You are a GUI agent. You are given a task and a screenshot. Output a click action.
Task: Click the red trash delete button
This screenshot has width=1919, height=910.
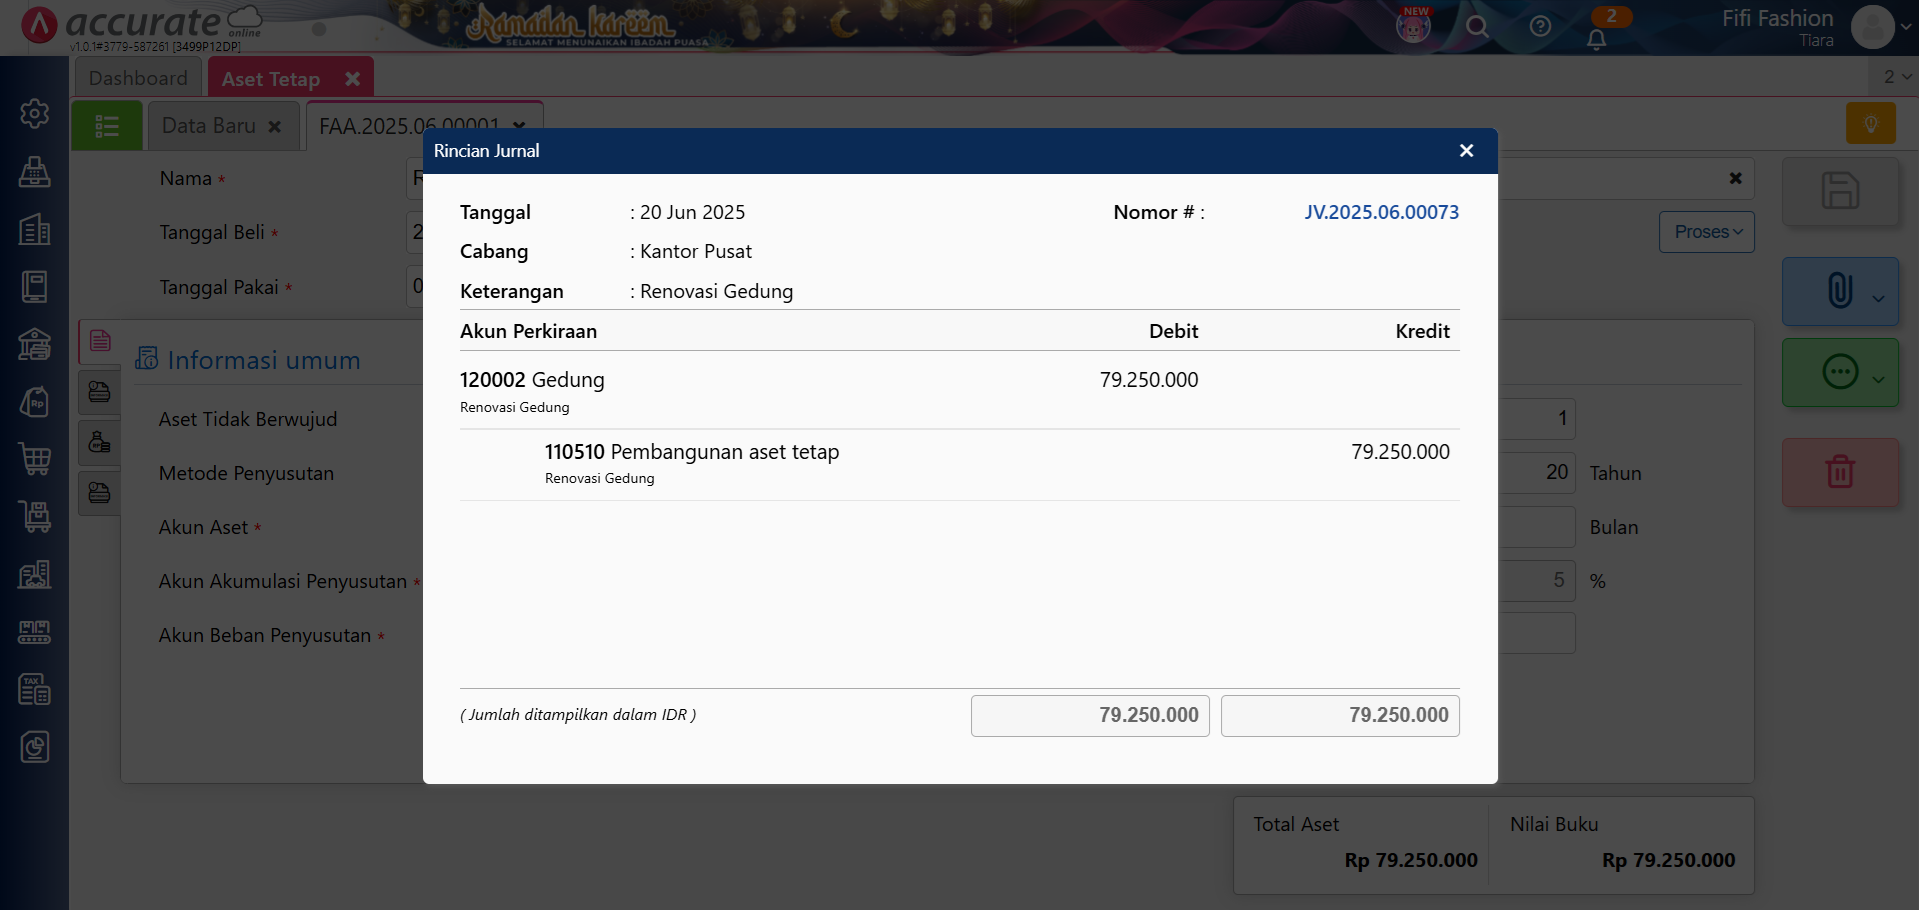pyautogui.click(x=1839, y=471)
